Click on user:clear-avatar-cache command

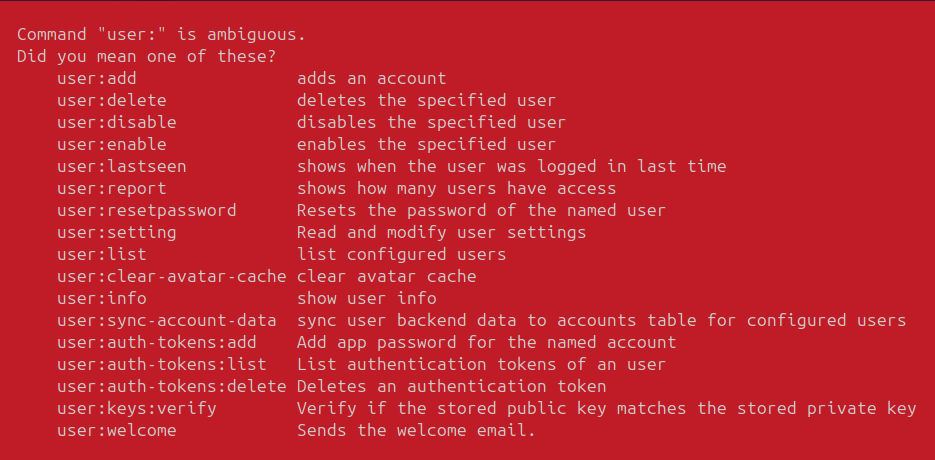pyautogui.click(x=172, y=276)
